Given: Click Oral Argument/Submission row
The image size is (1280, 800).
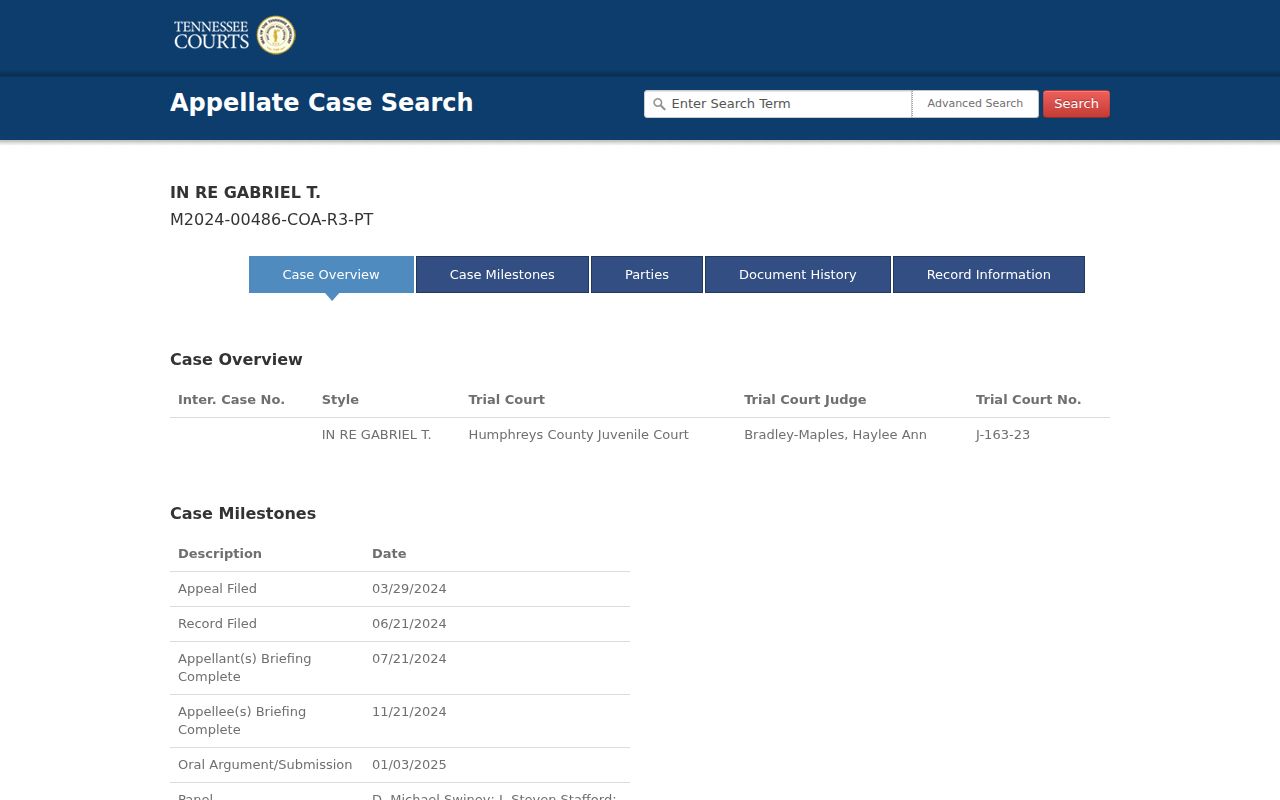Looking at the screenshot, I should (400, 765).
